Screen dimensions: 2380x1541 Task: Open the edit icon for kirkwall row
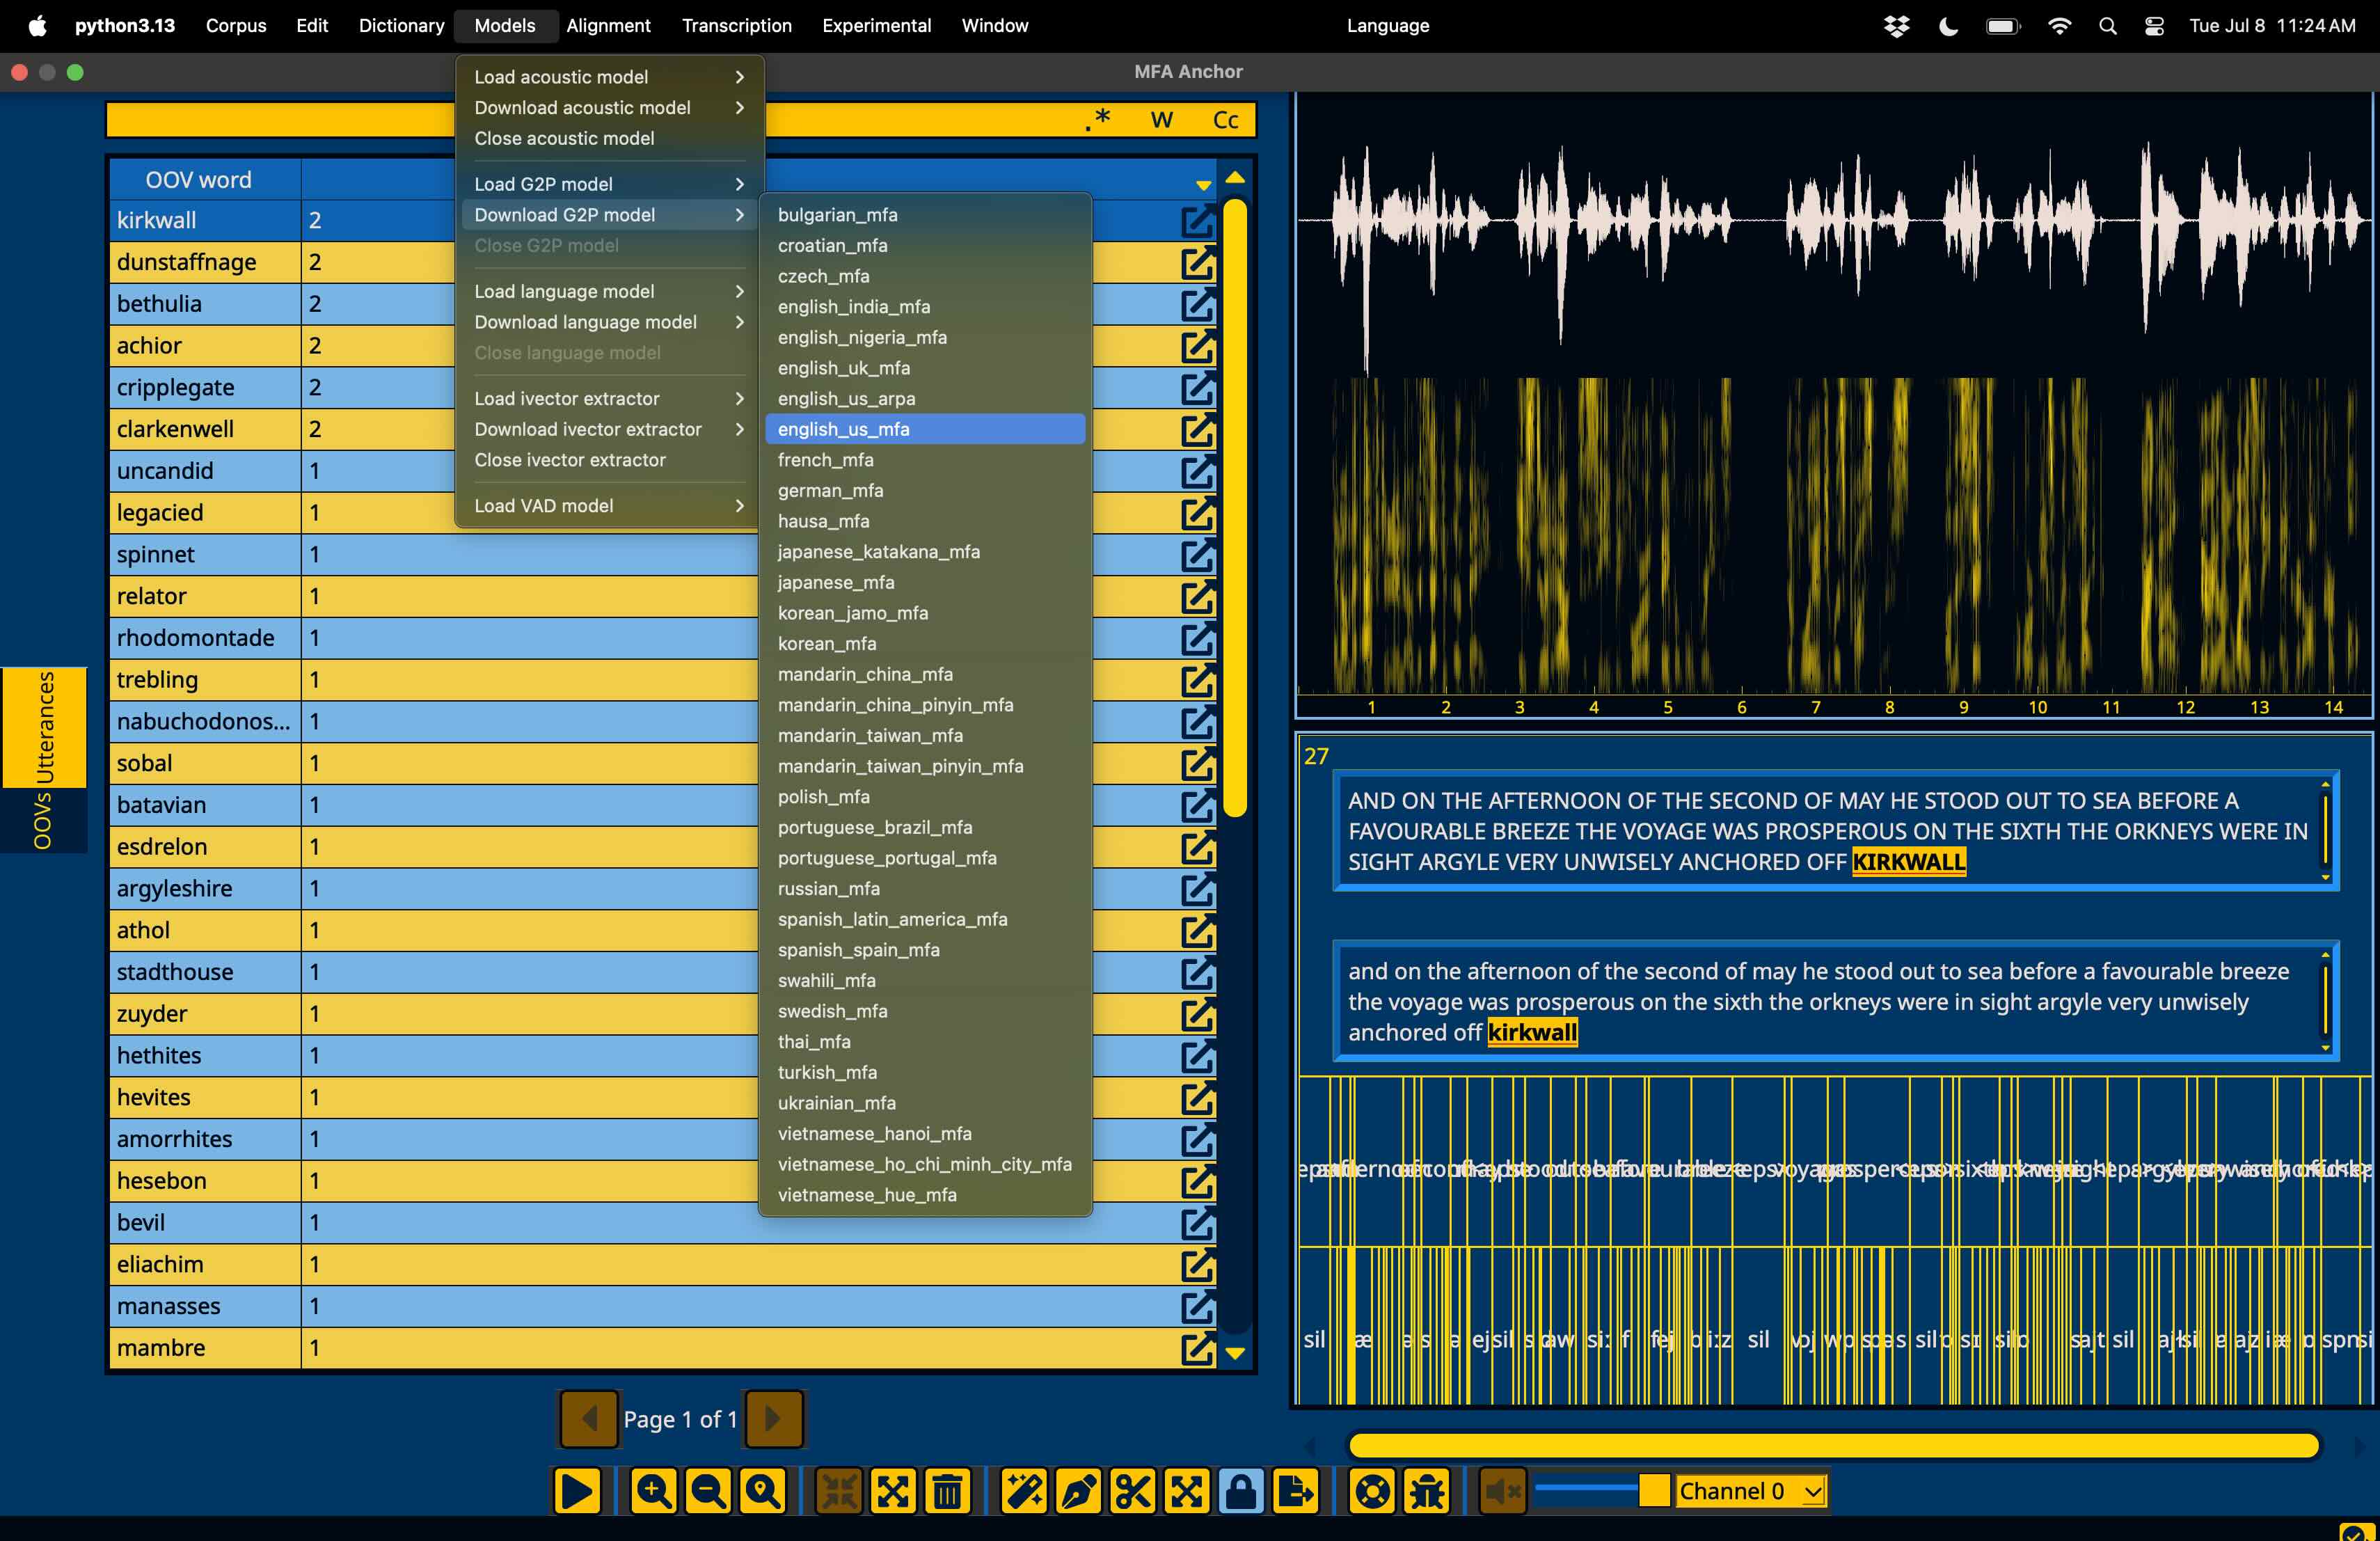(1197, 221)
